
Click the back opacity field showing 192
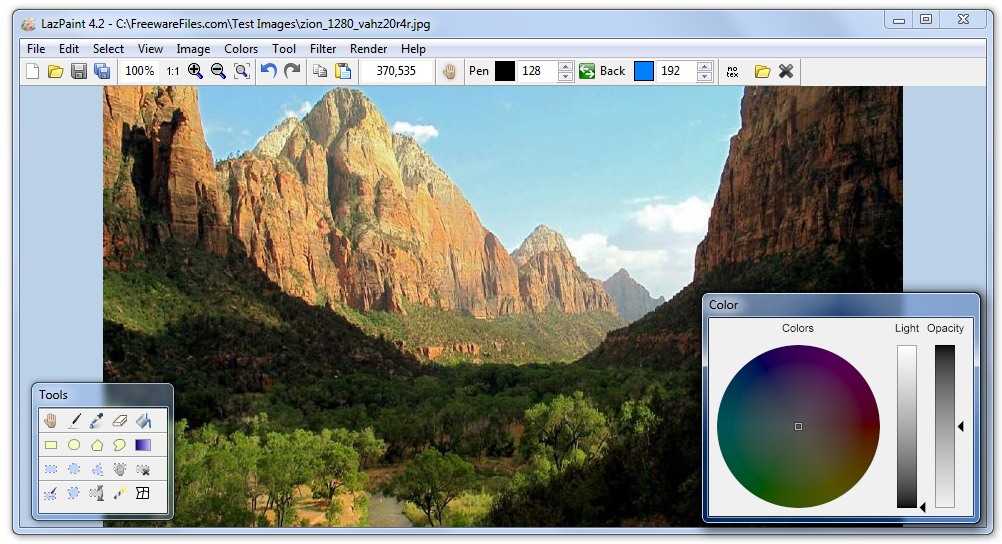(x=676, y=71)
